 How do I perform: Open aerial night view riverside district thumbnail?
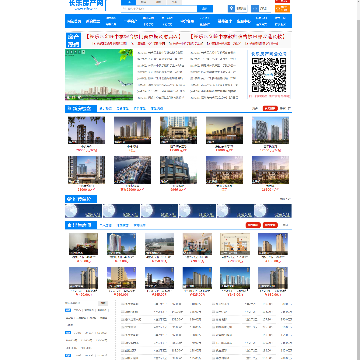132,170
